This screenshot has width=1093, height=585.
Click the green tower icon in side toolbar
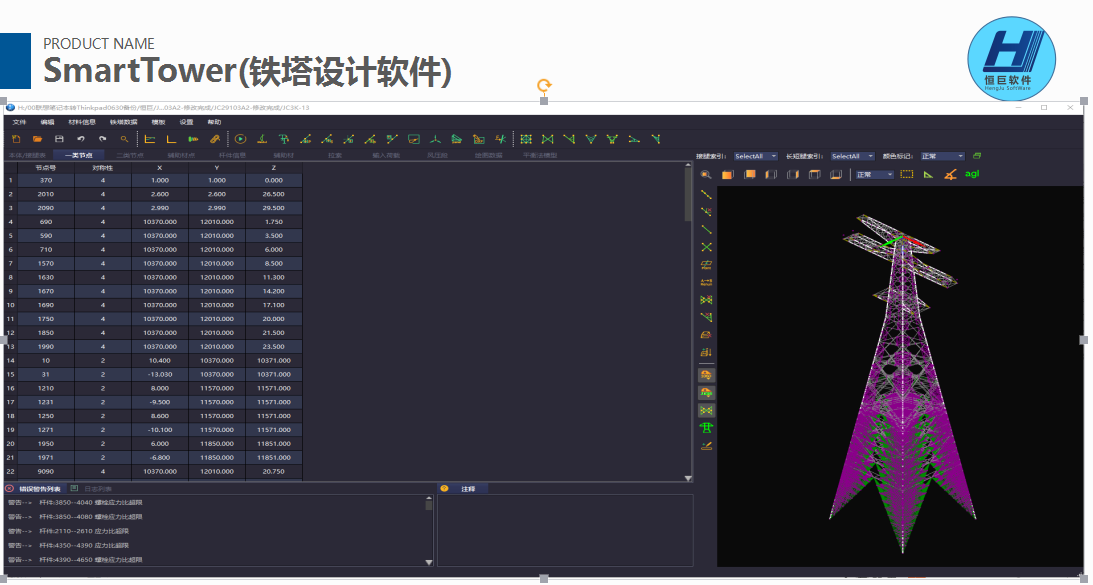coord(706,427)
